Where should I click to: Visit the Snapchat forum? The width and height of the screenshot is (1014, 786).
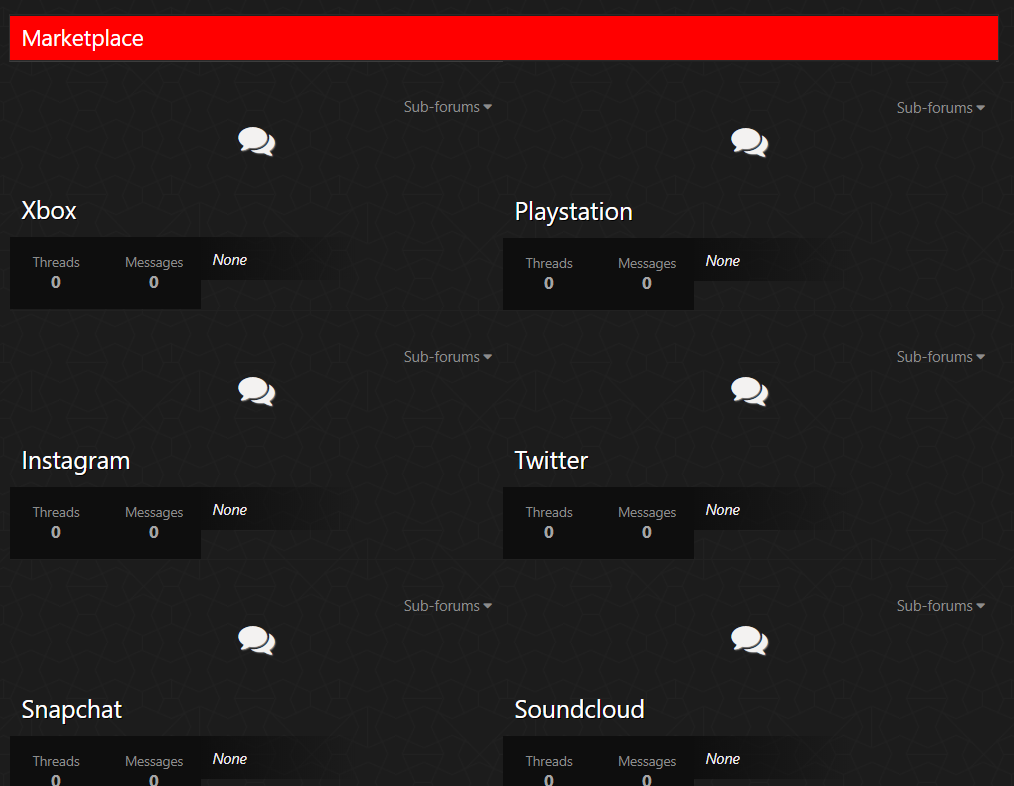pos(72,710)
